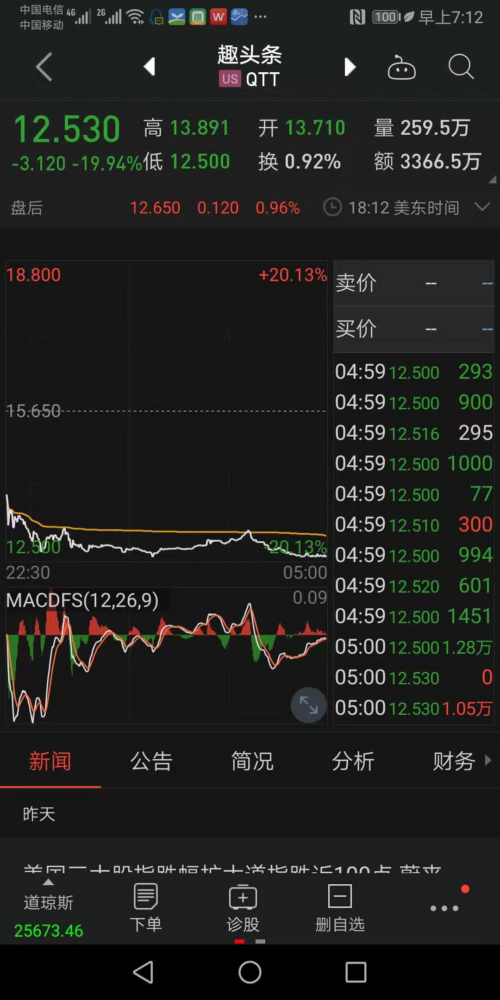
Task: Tap the Android recent apps button
Action: (356, 972)
